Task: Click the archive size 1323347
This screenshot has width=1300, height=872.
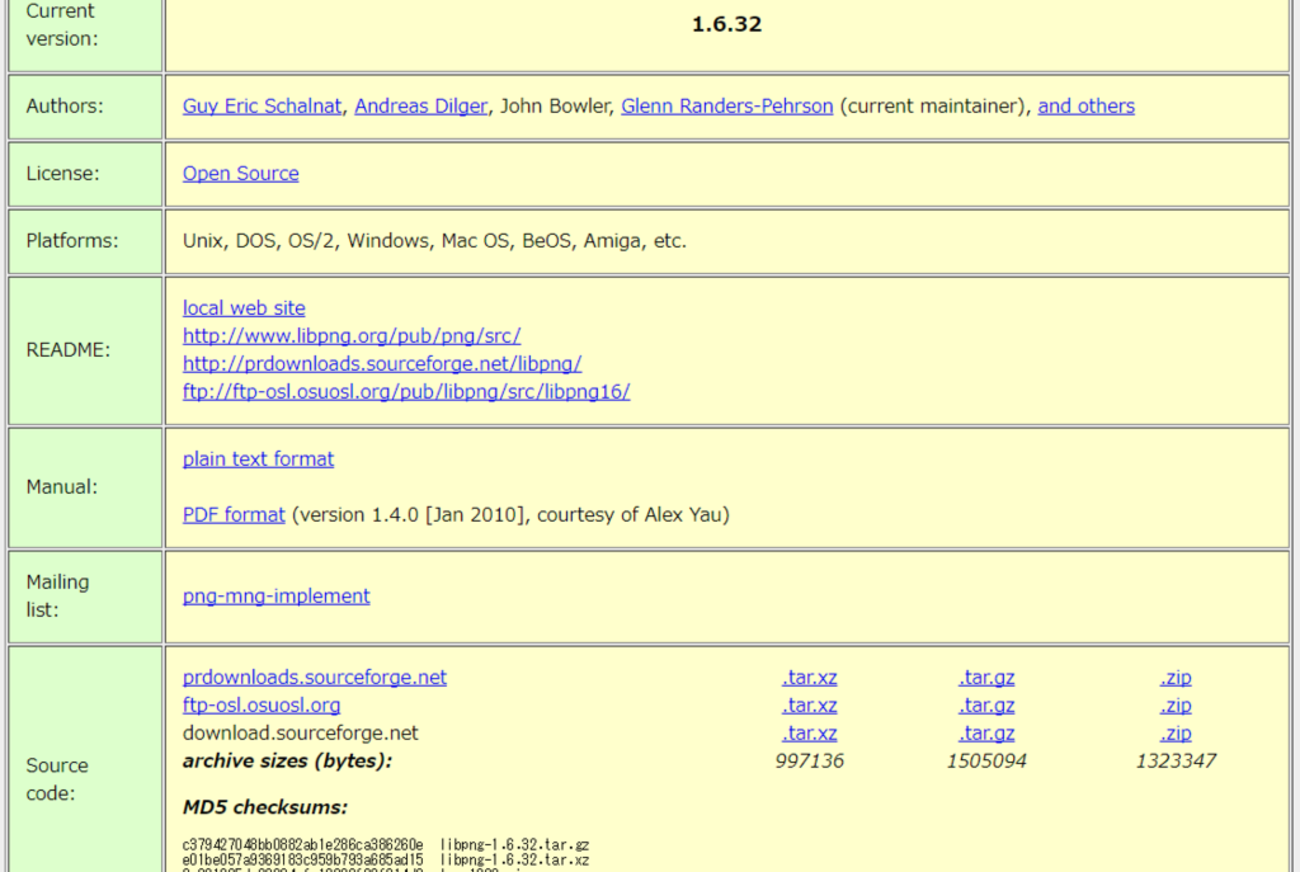Action: [x=1176, y=761]
